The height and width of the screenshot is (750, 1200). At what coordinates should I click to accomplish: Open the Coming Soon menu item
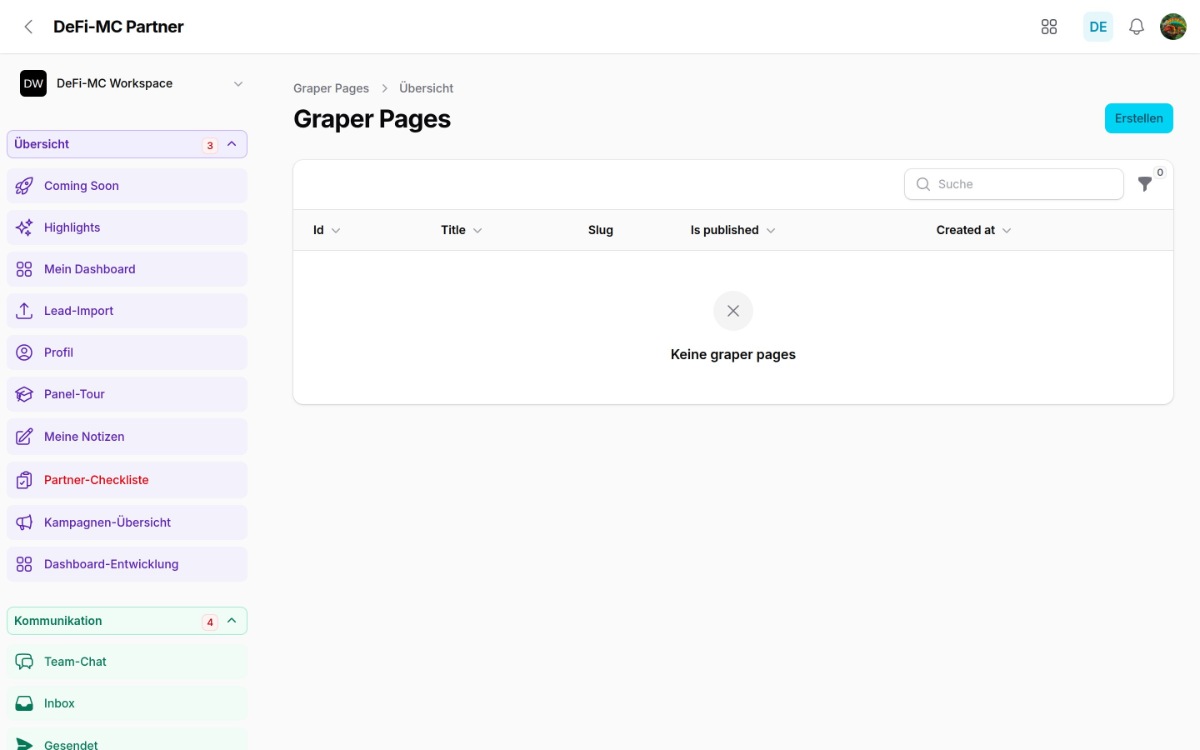click(127, 186)
